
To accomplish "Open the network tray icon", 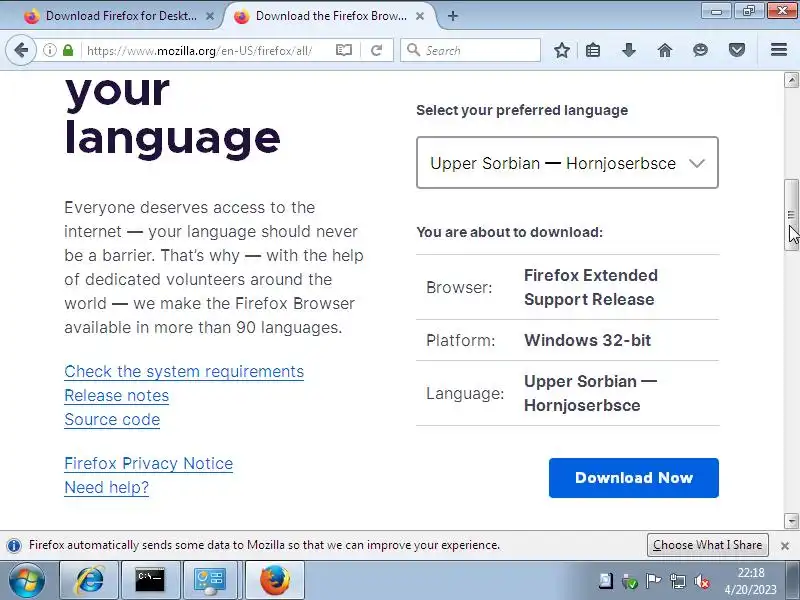I will pos(678,581).
